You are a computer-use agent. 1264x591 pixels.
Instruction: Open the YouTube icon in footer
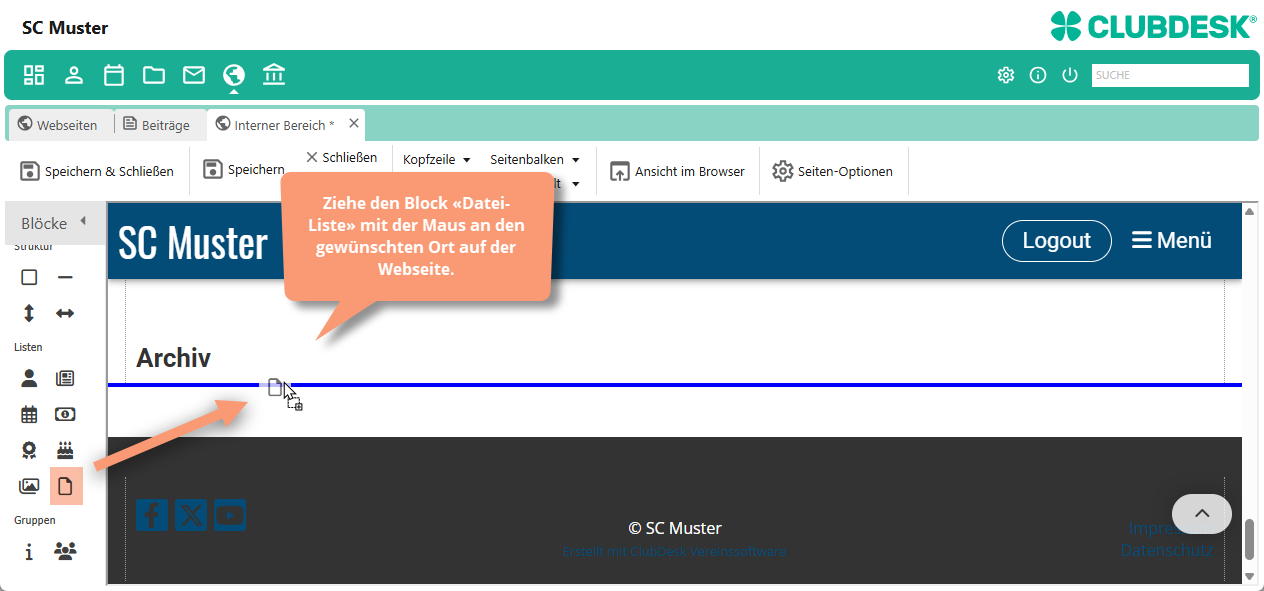click(x=229, y=515)
